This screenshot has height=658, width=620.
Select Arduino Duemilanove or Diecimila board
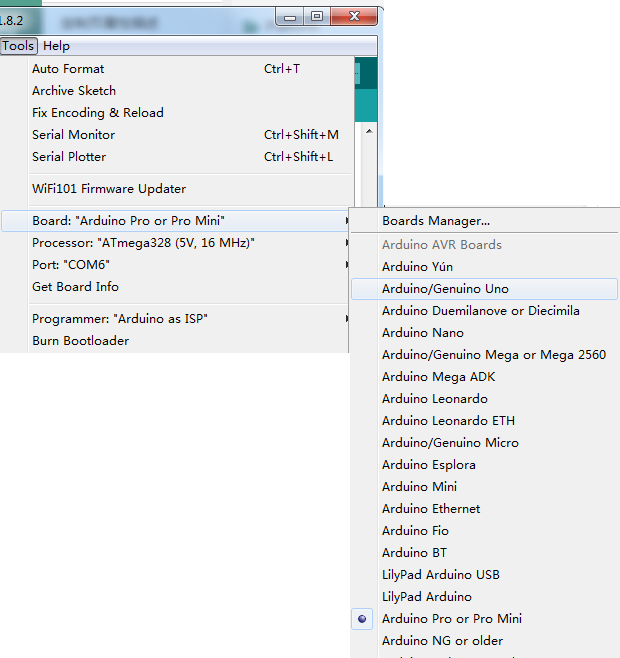tap(484, 311)
